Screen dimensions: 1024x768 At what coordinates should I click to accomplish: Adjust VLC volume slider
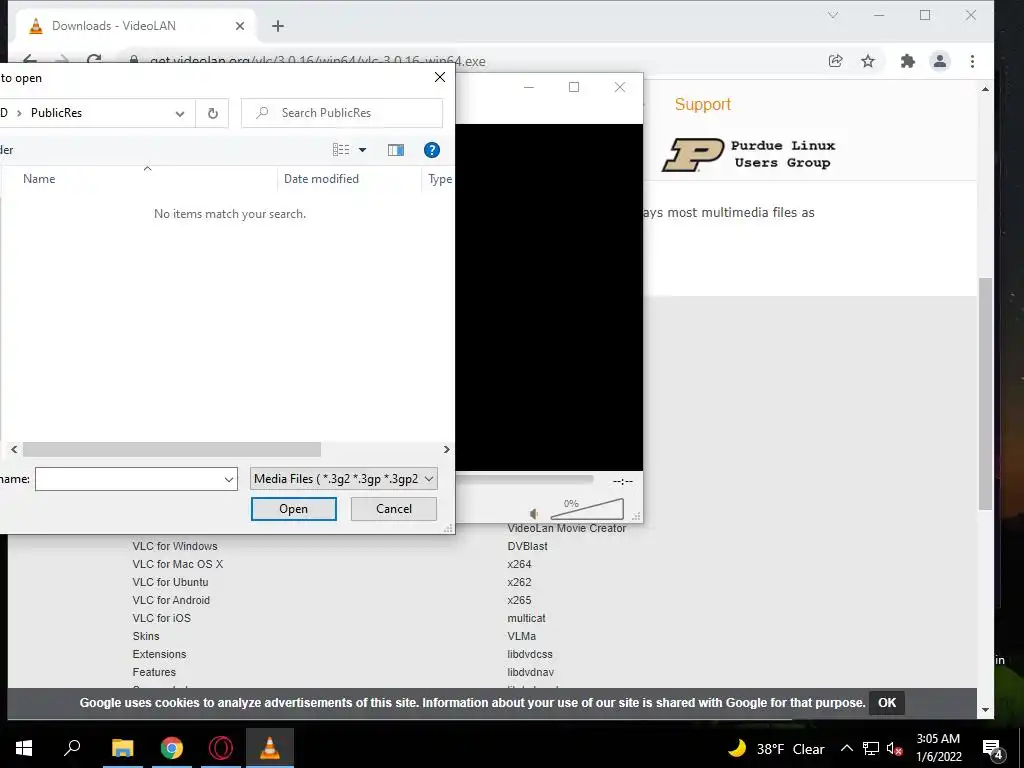tap(587, 509)
